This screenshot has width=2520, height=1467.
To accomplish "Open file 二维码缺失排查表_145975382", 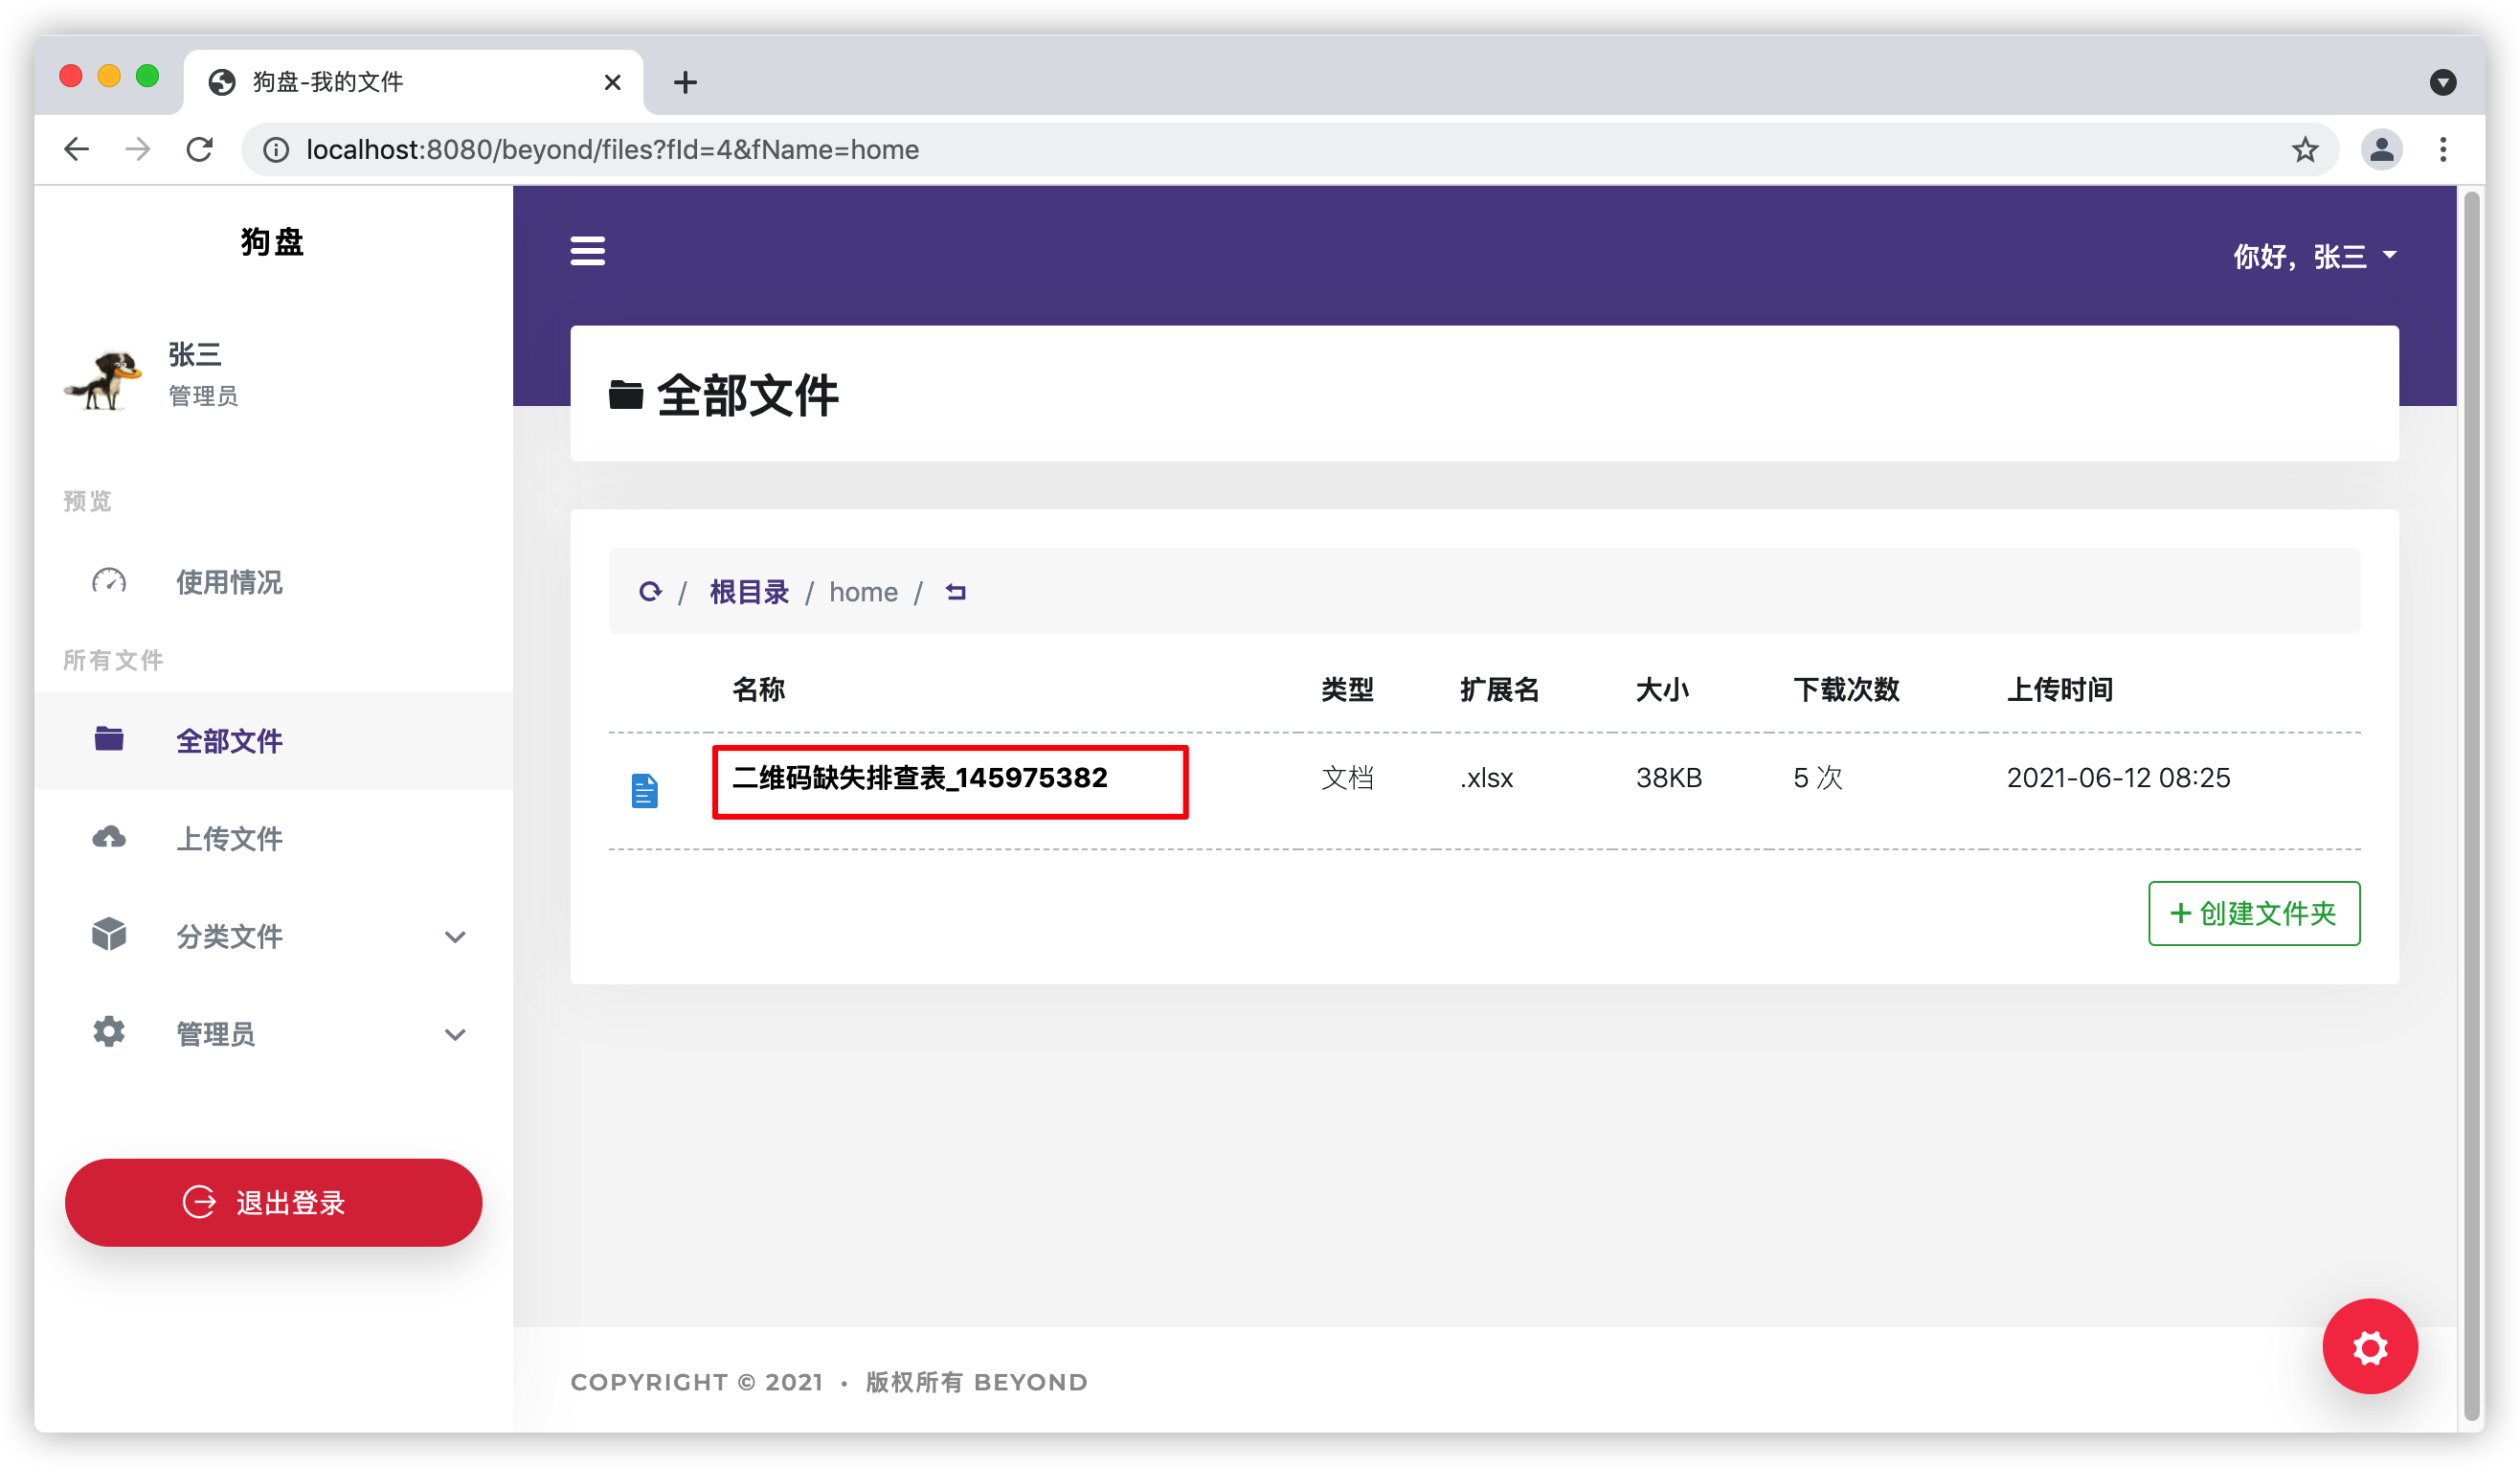I will click(x=919, y=778).
